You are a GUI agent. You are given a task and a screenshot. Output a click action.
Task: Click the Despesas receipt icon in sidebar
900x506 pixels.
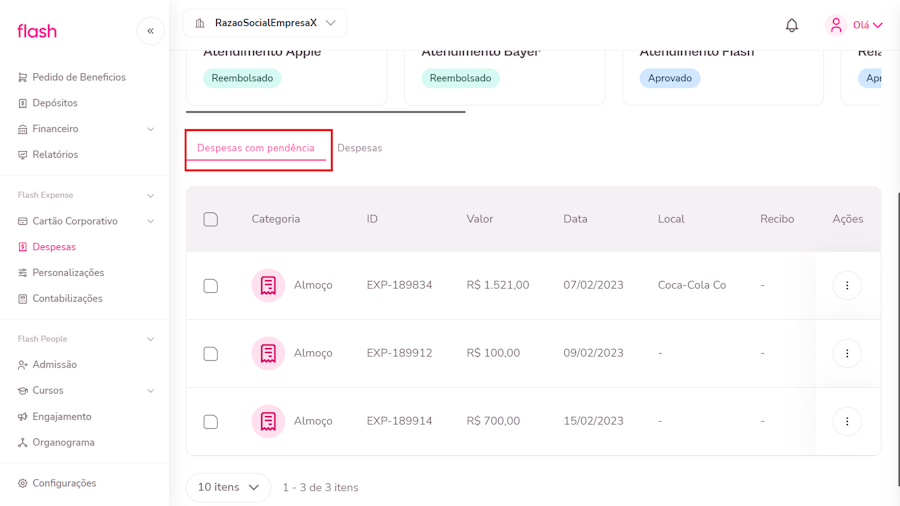pos(22,247)
